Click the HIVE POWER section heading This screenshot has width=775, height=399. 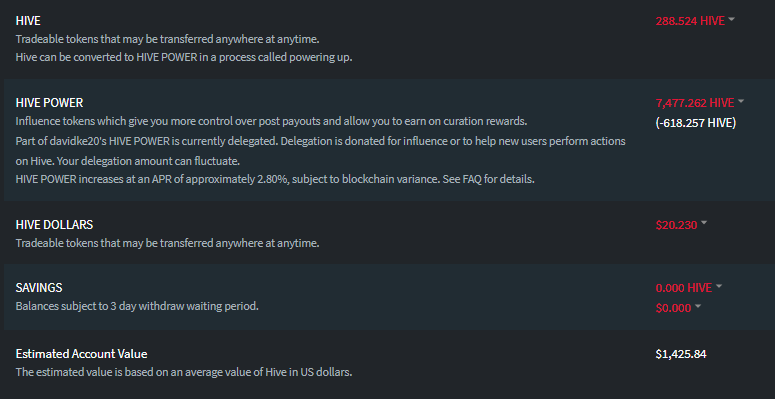pos(49,103)
